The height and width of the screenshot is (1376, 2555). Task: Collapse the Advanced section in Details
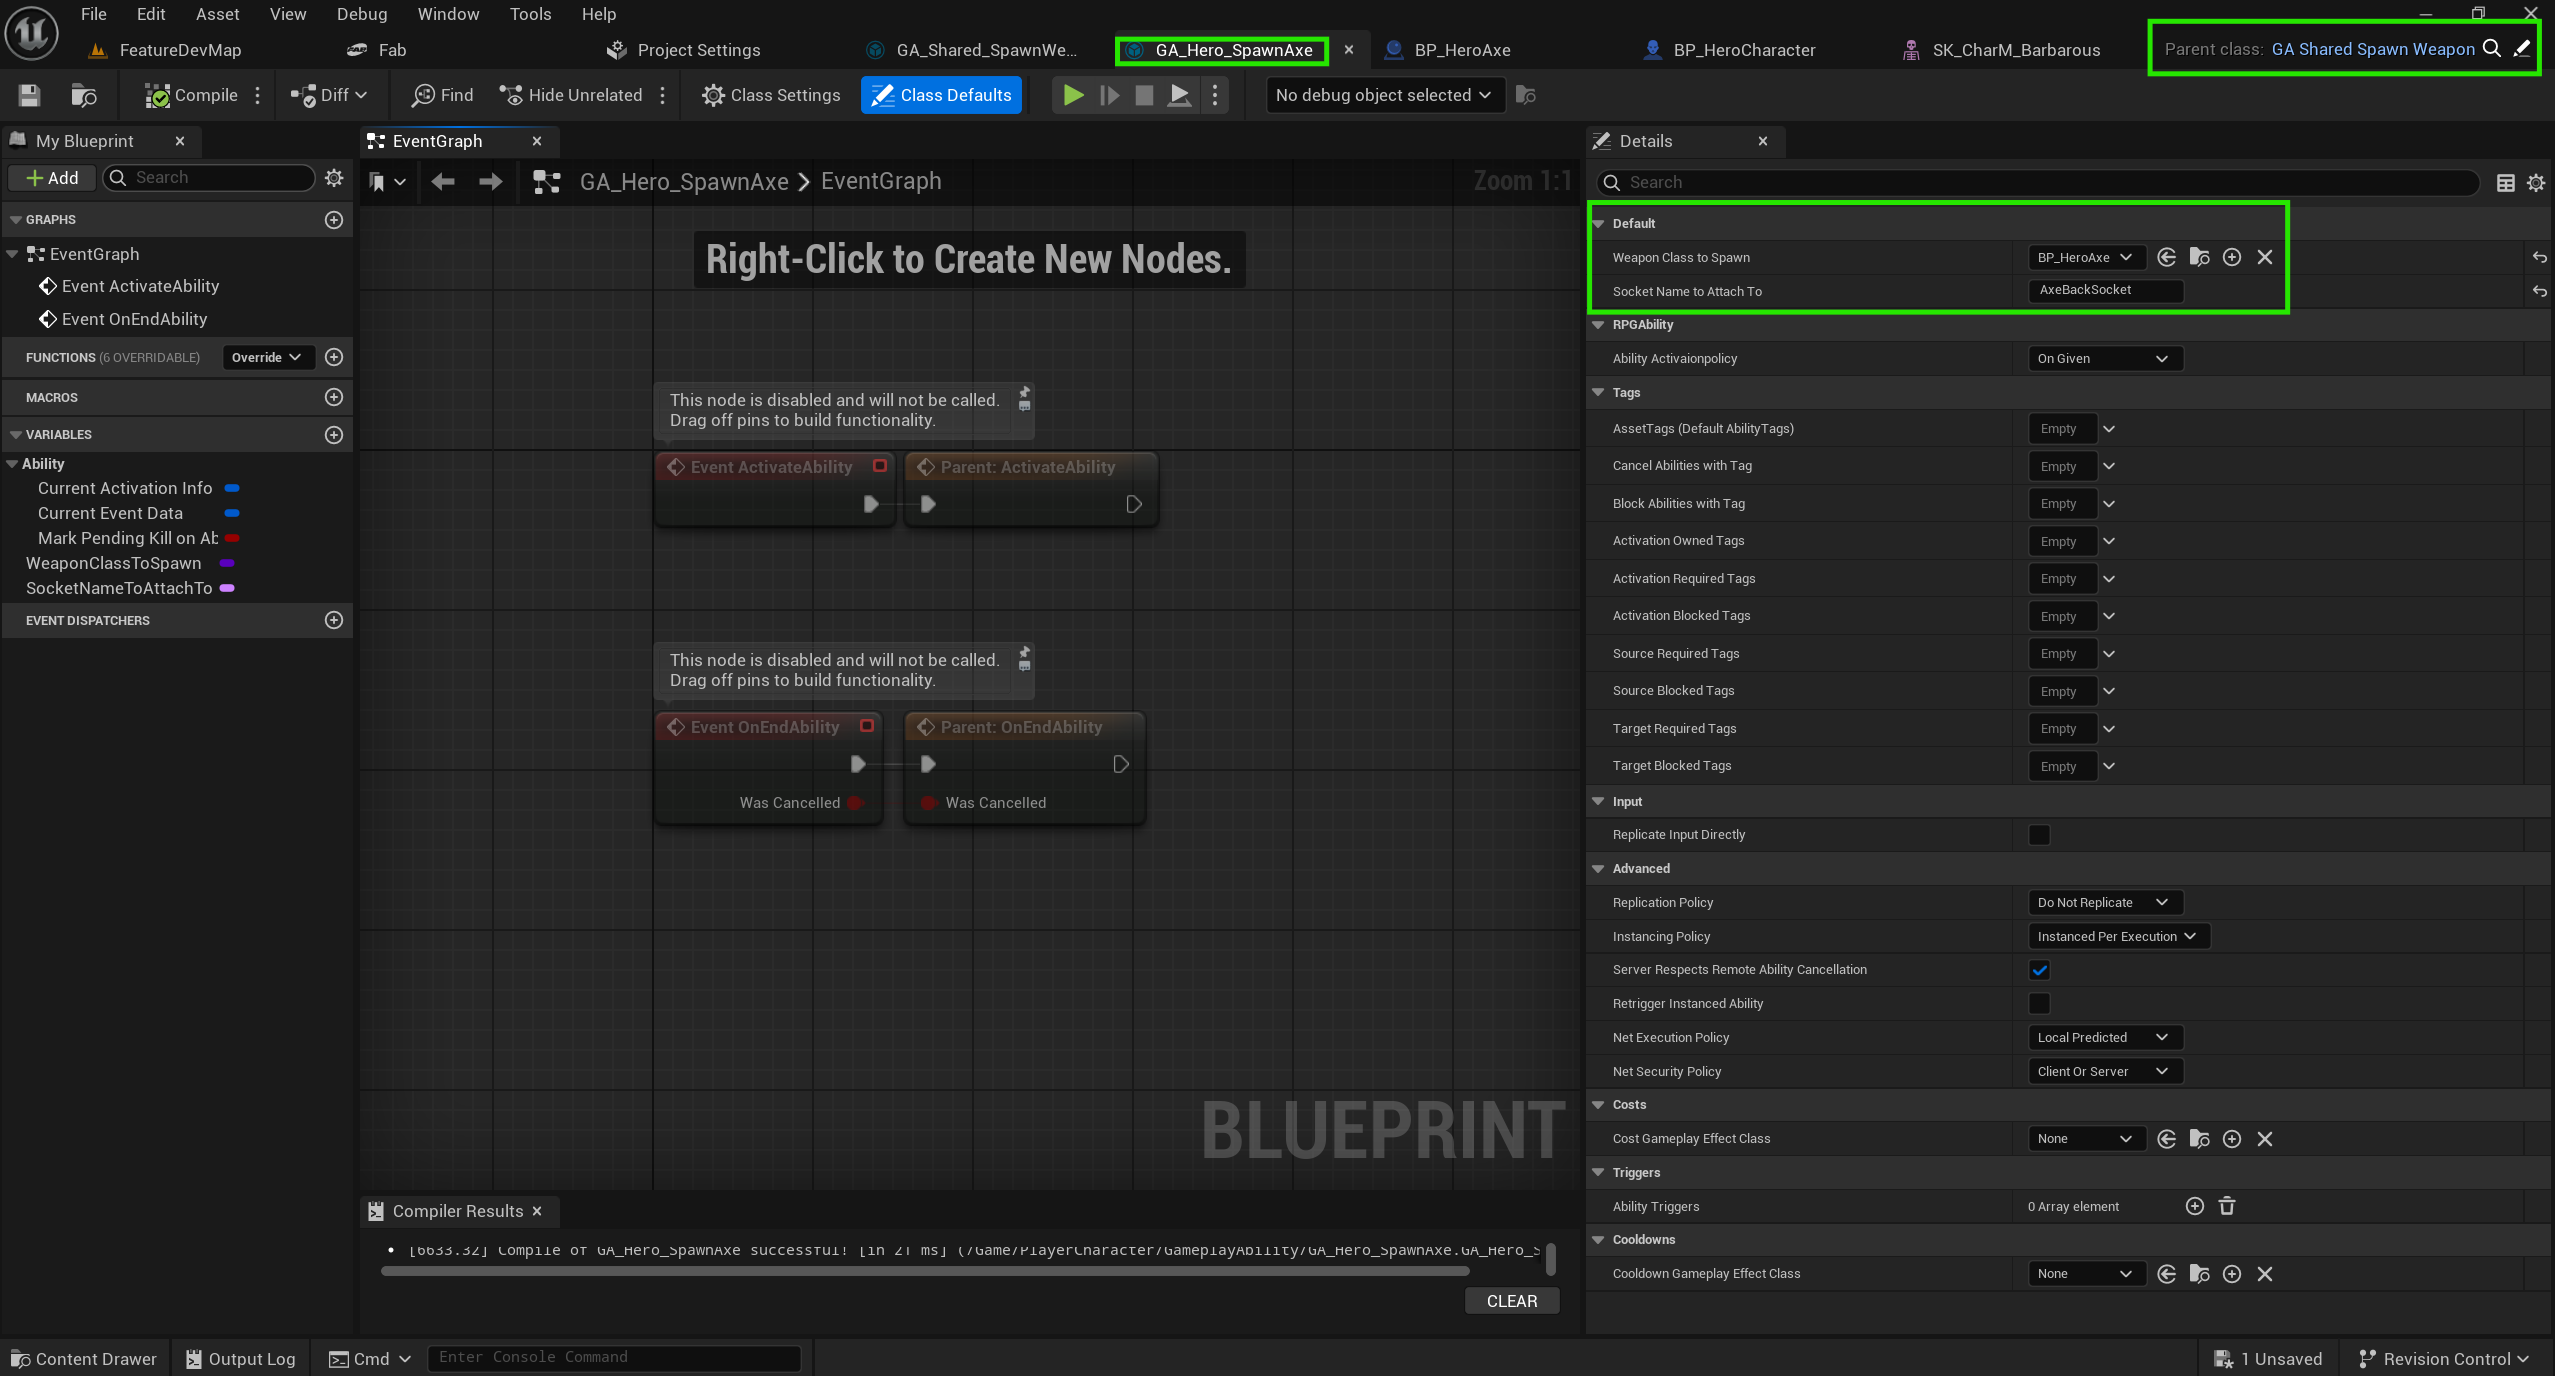[x=1598, y=869]
